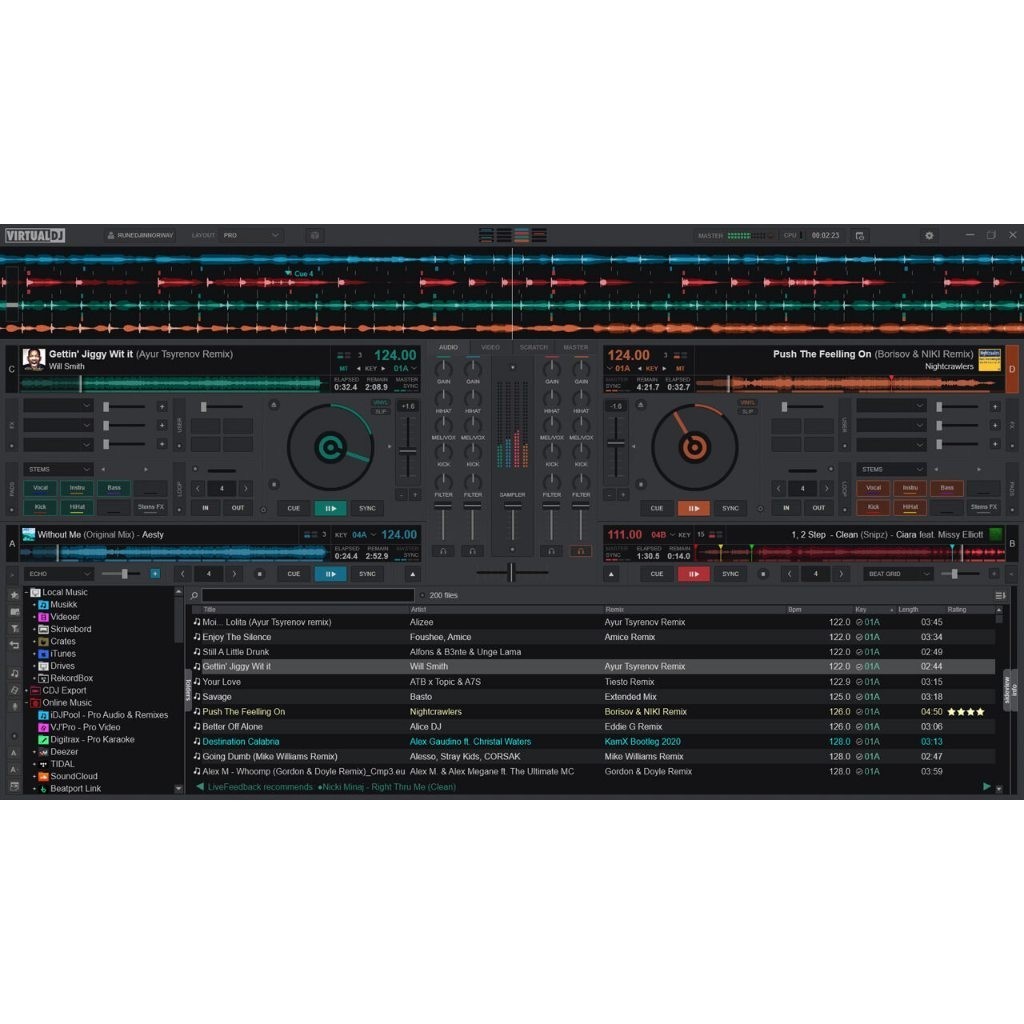Open first FX slot dropdown on deck C
The width and height of the screenshot is (1024, 1024).
point(58,406)
